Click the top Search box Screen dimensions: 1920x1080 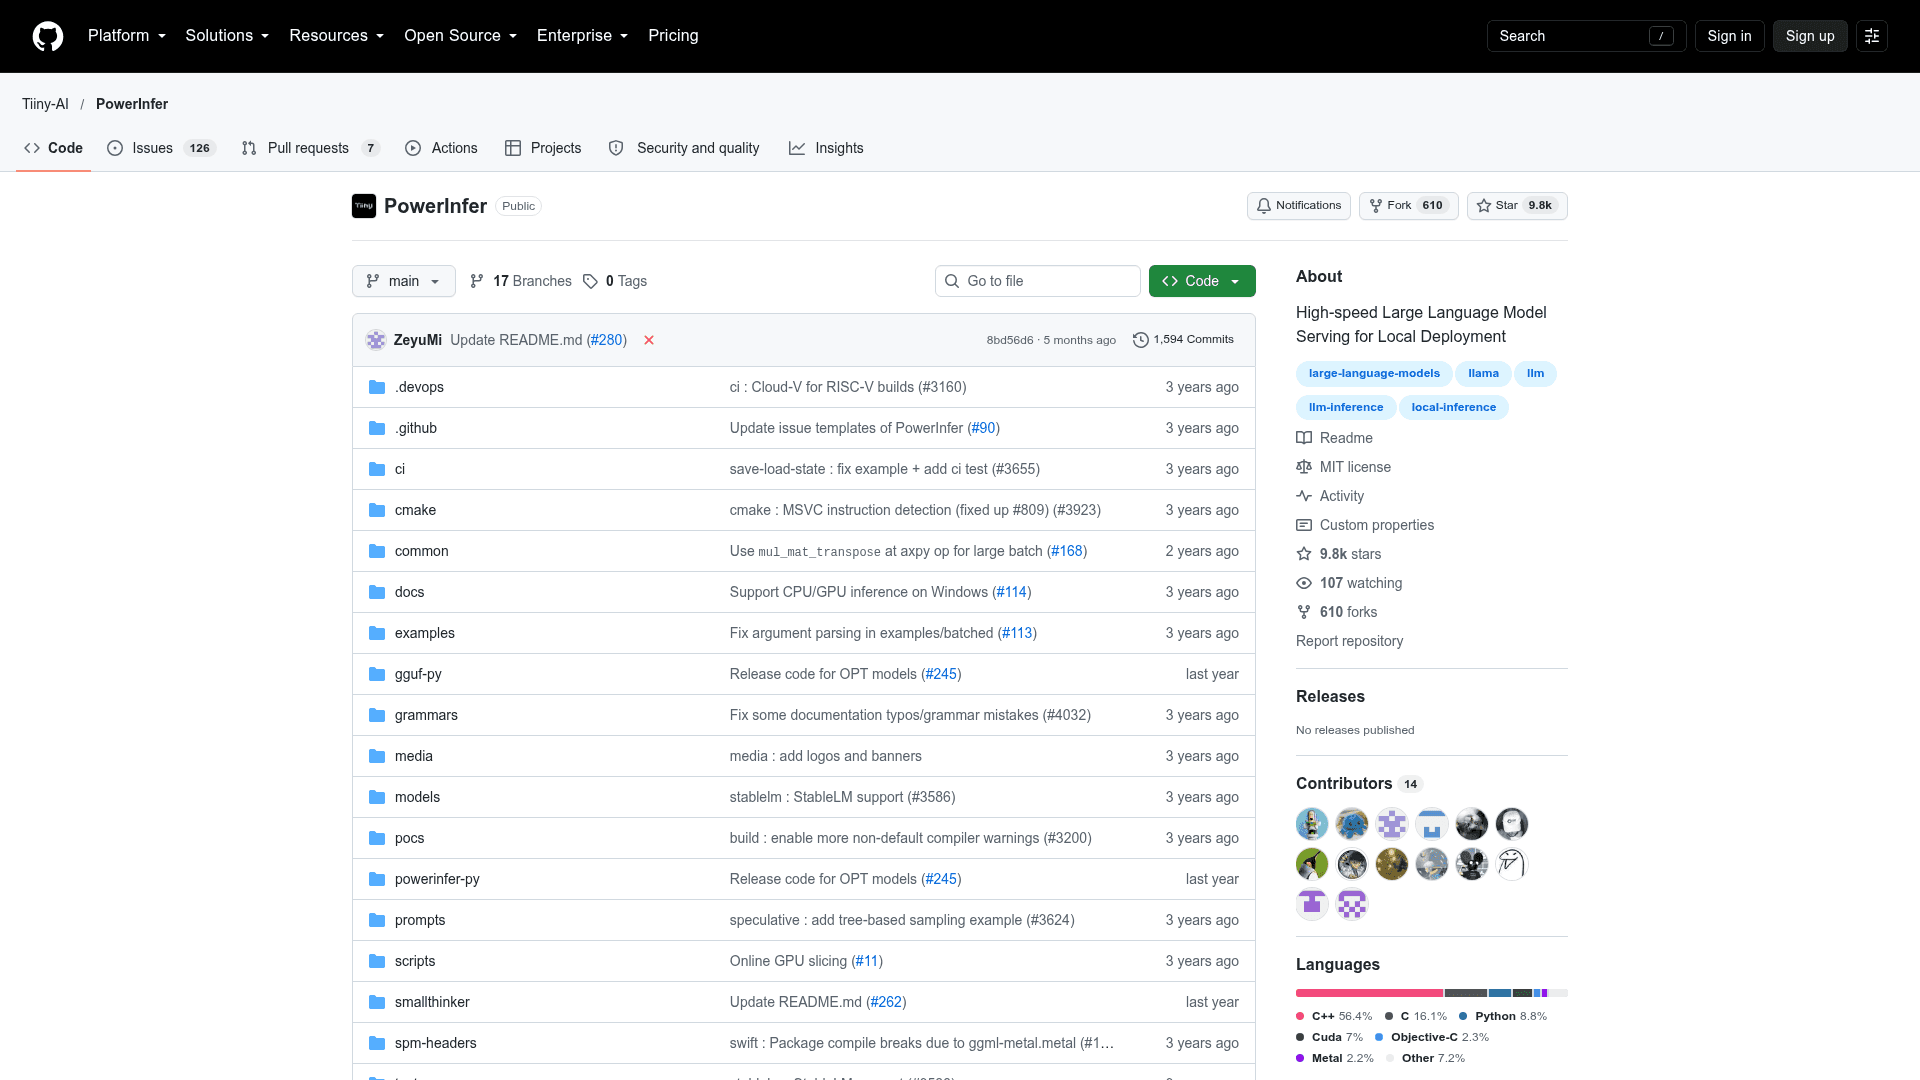[x=1587, y=36]
